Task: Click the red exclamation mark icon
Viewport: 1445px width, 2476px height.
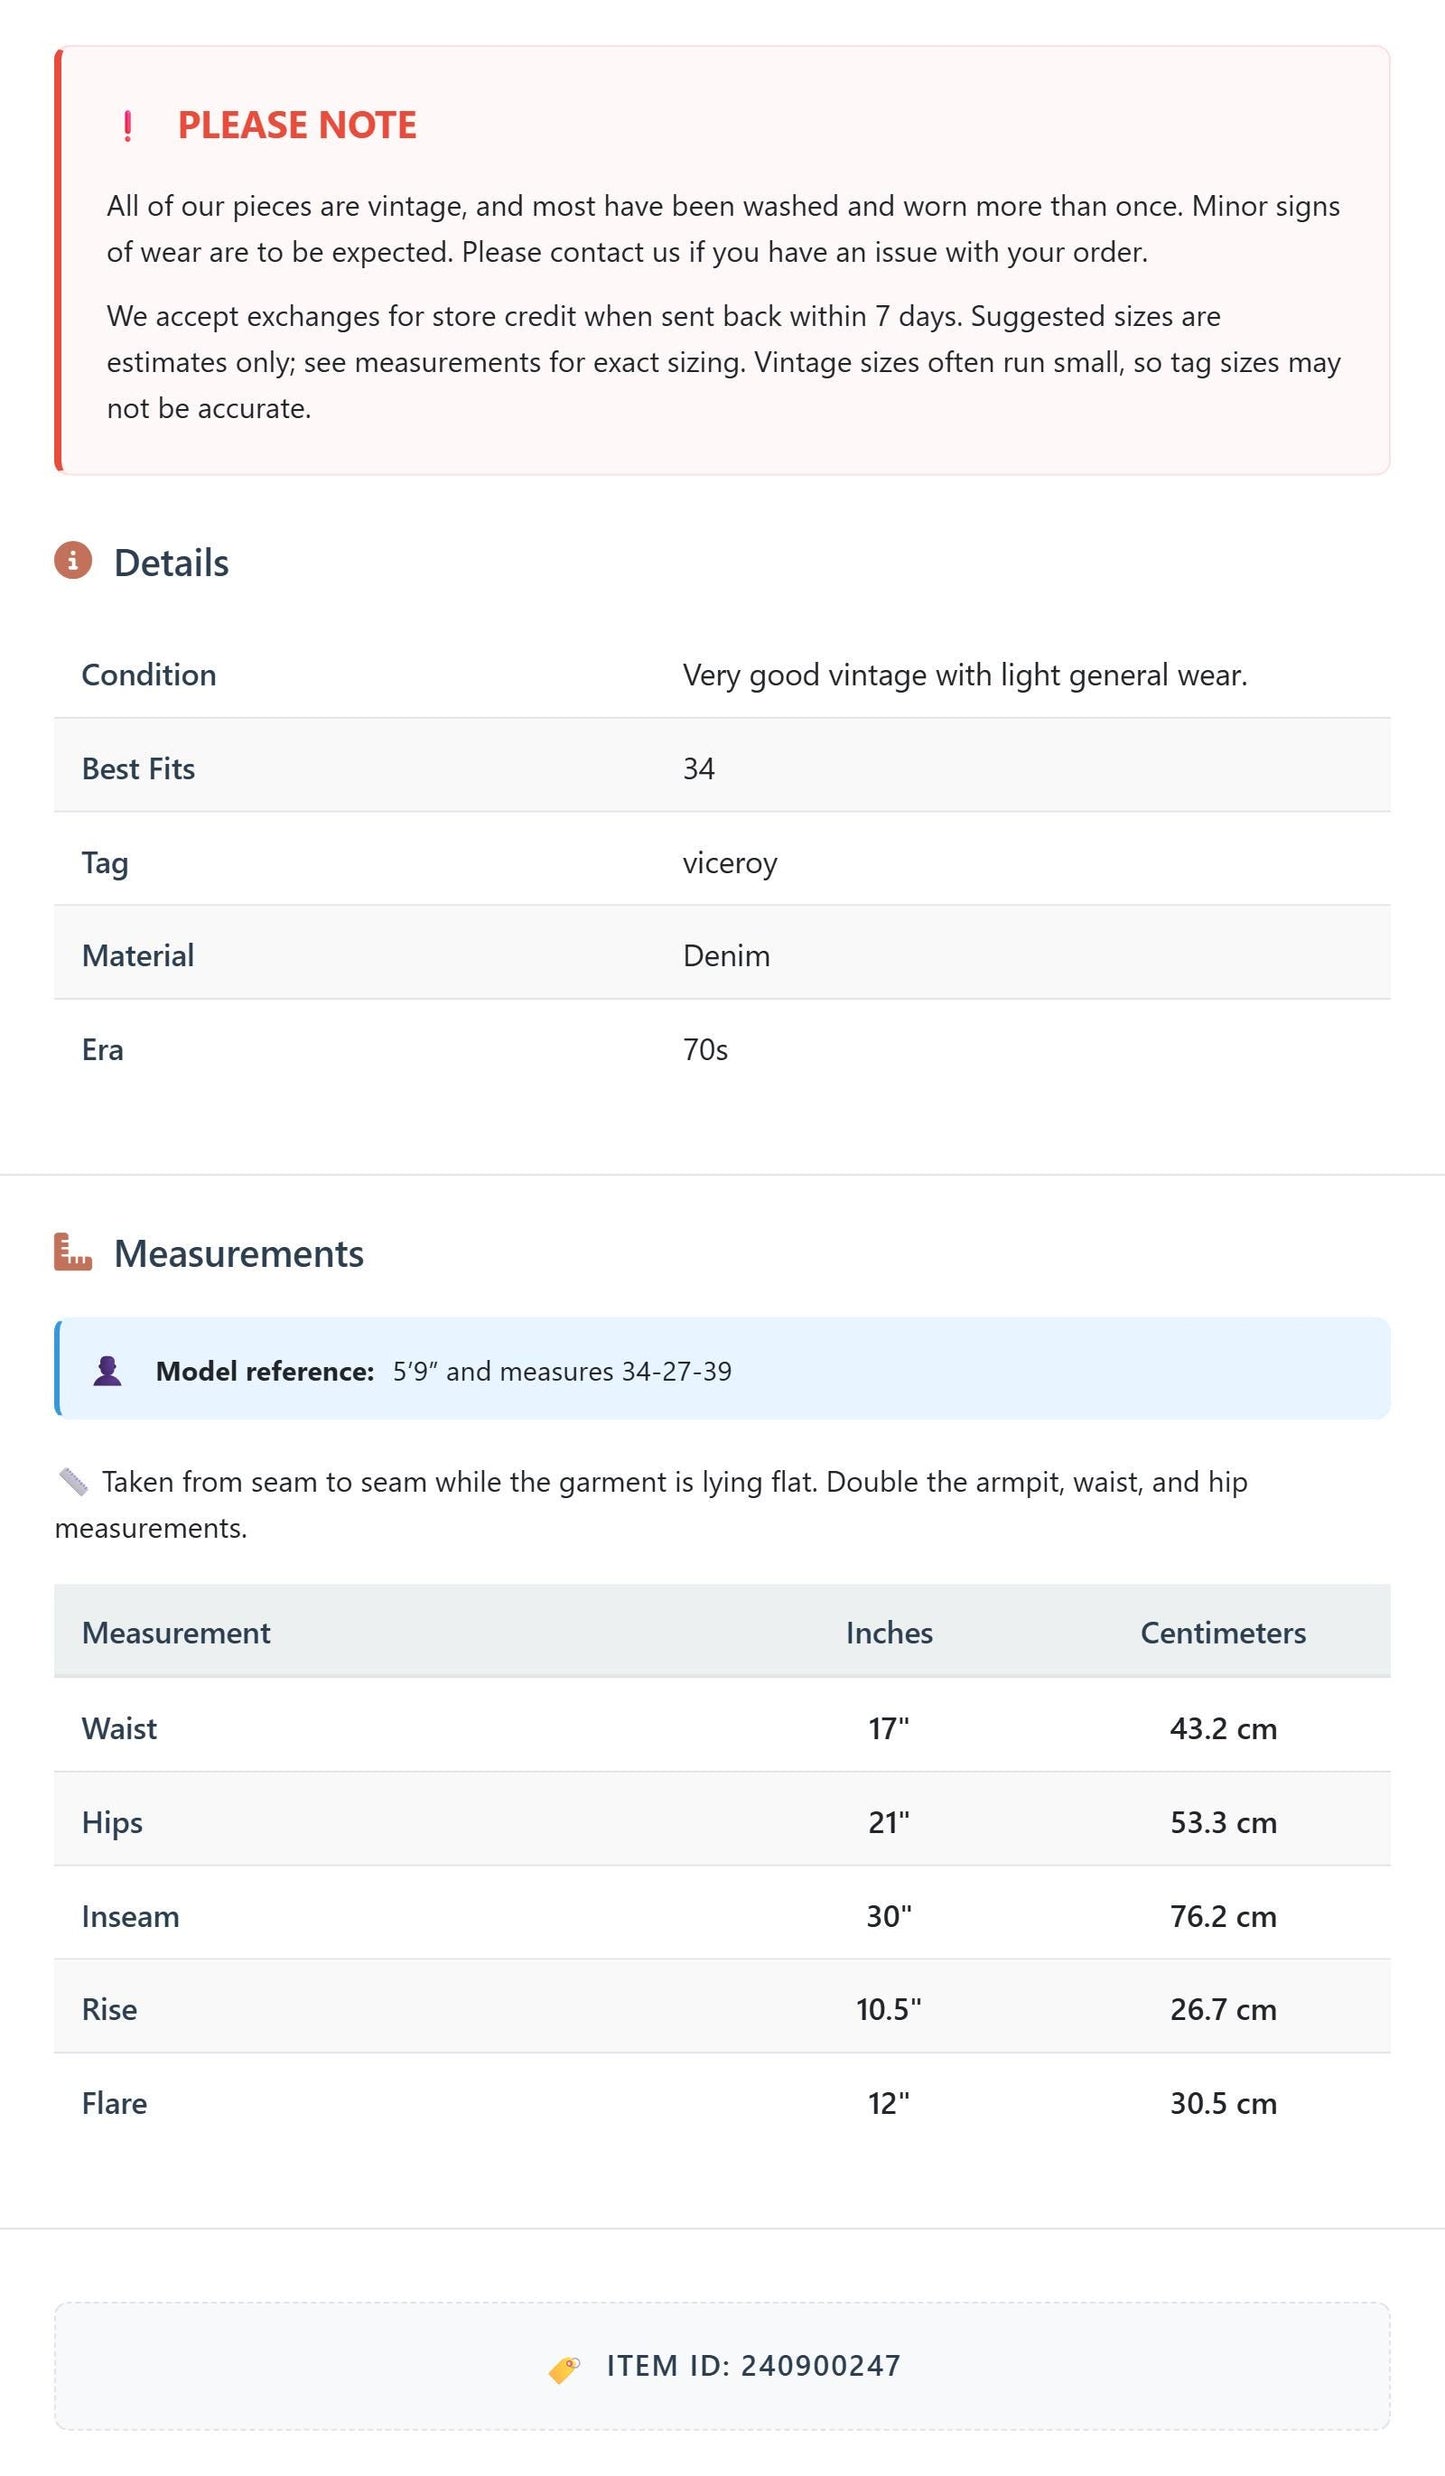Action: pos(127,126)
